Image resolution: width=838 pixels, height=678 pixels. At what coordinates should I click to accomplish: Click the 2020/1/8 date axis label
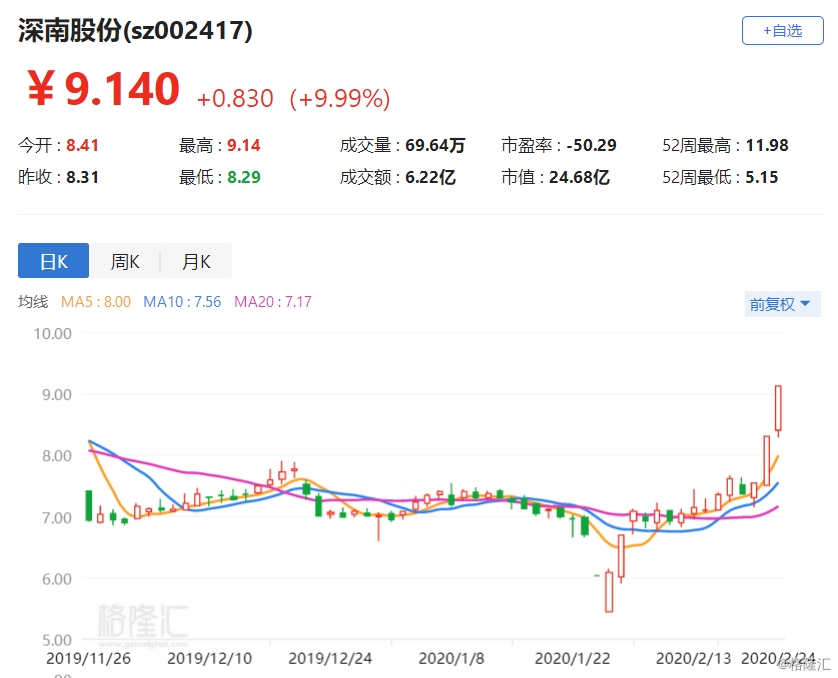(452, 659)
